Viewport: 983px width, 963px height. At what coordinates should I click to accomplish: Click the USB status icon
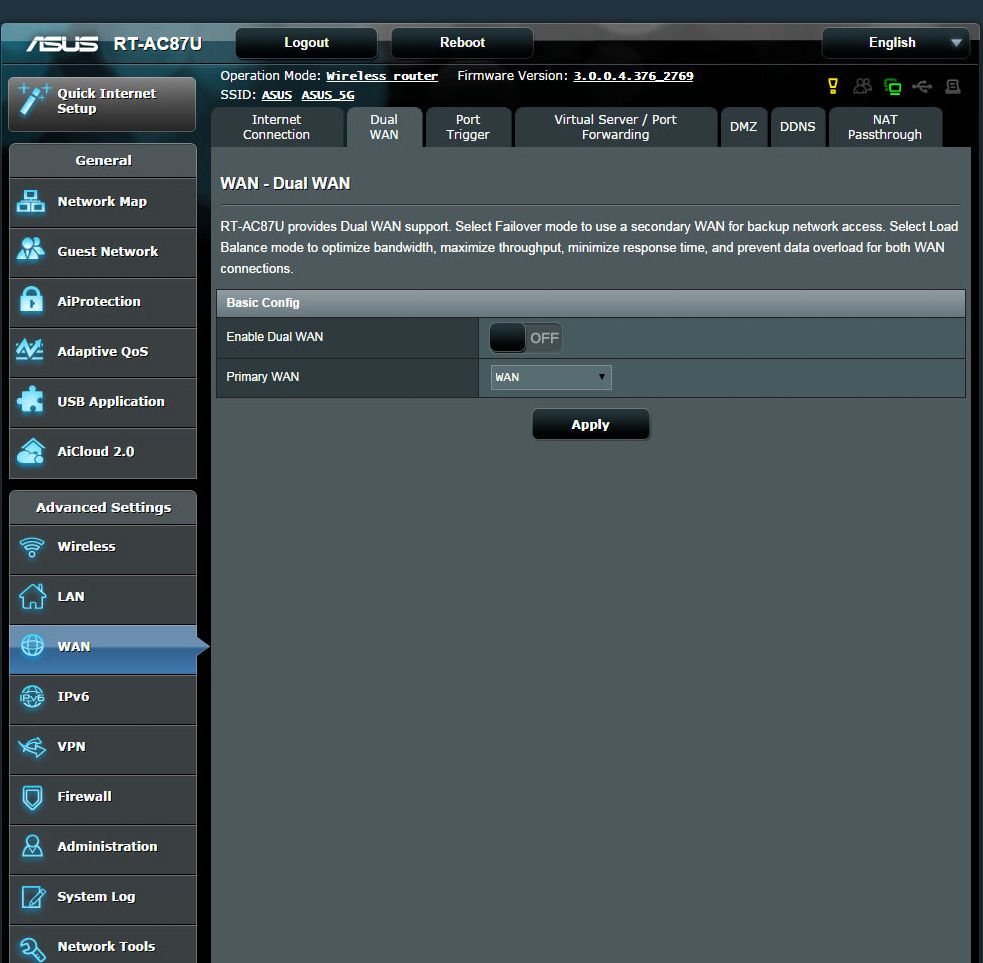[x=922, y=87]
